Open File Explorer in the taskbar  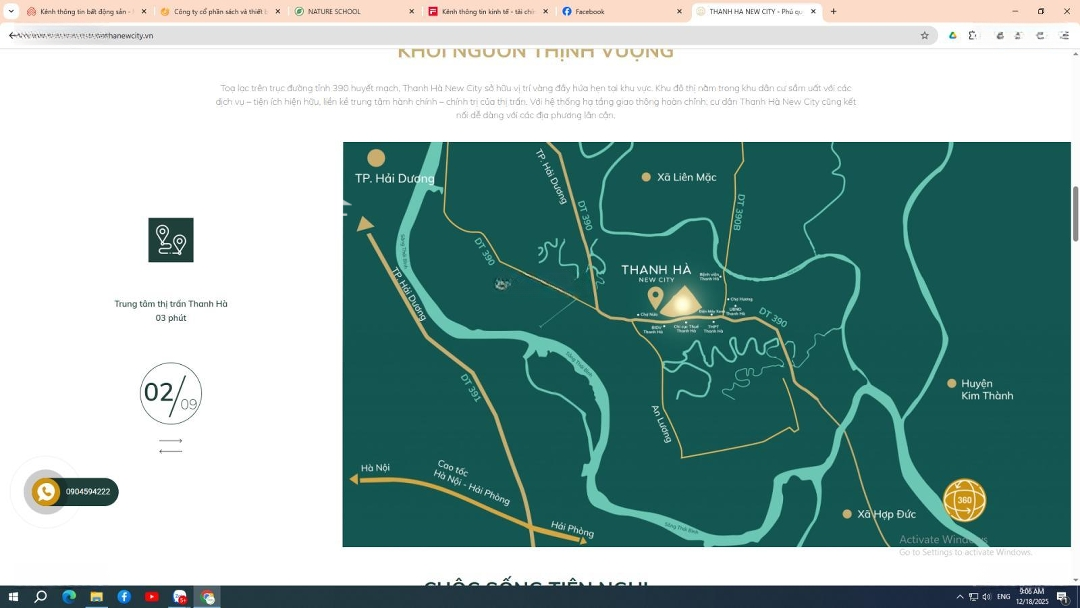(97, 597)
